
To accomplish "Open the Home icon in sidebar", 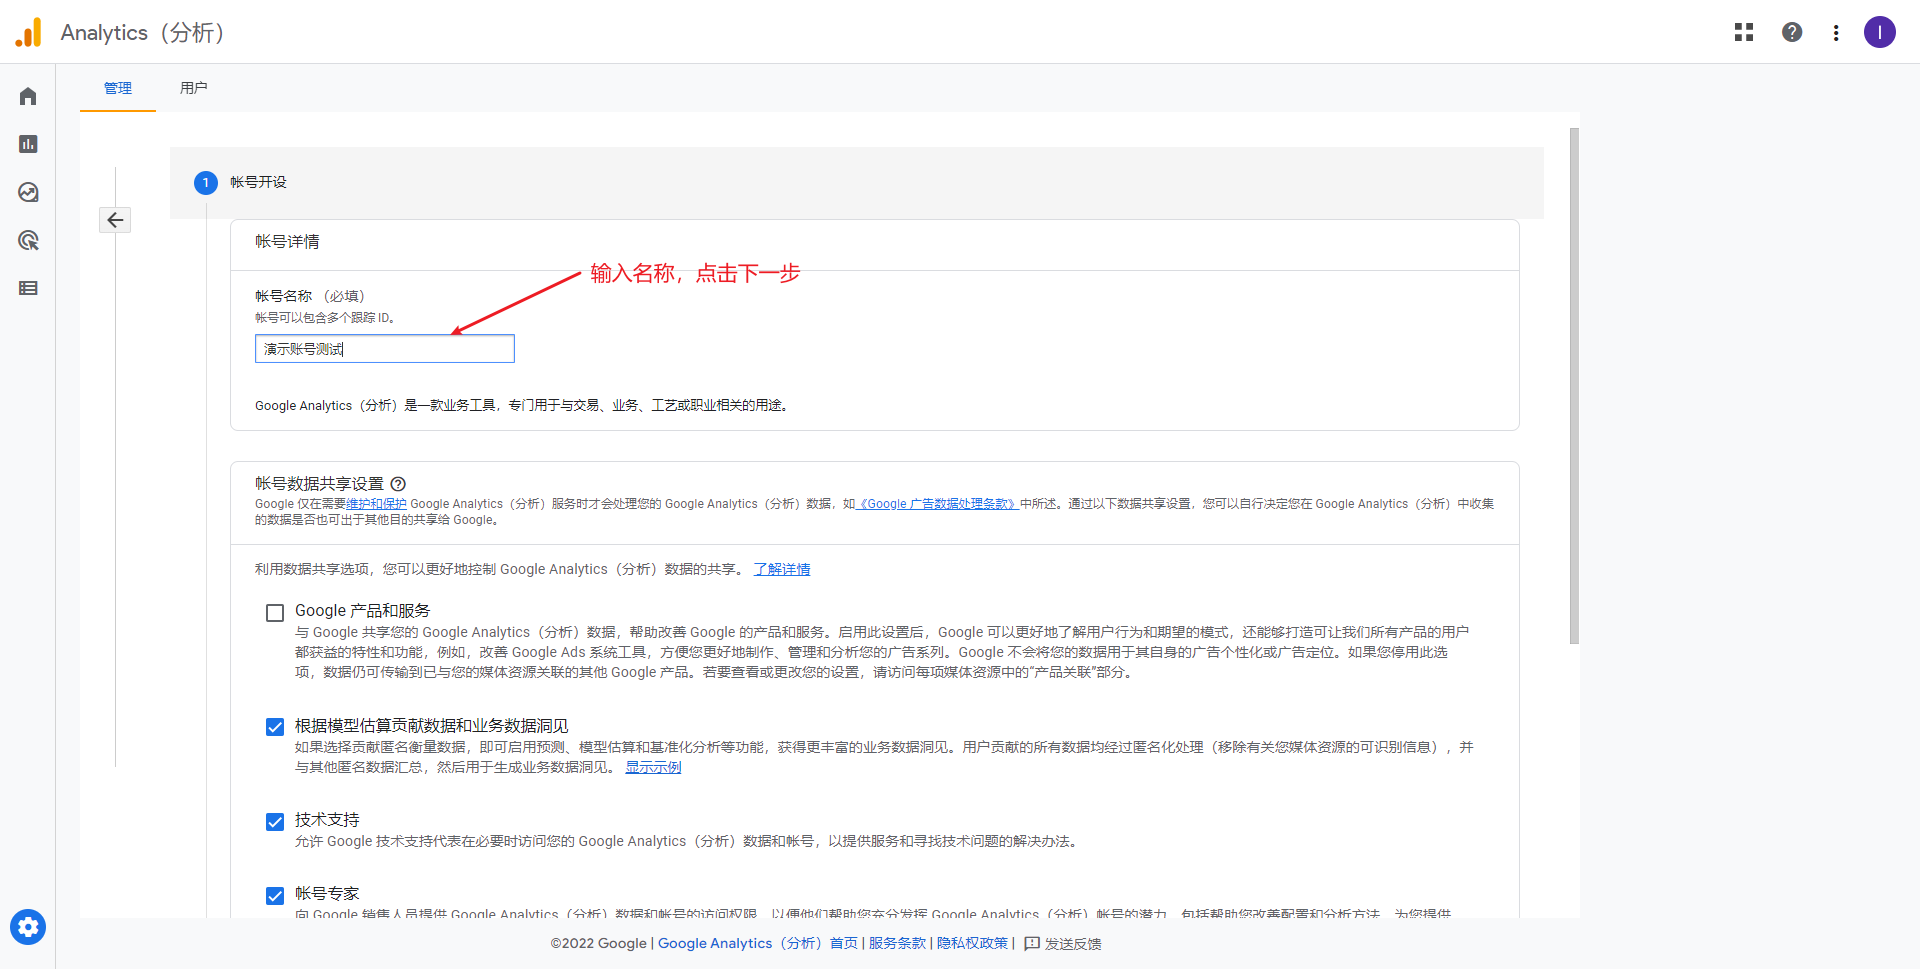I will point(28,96).
